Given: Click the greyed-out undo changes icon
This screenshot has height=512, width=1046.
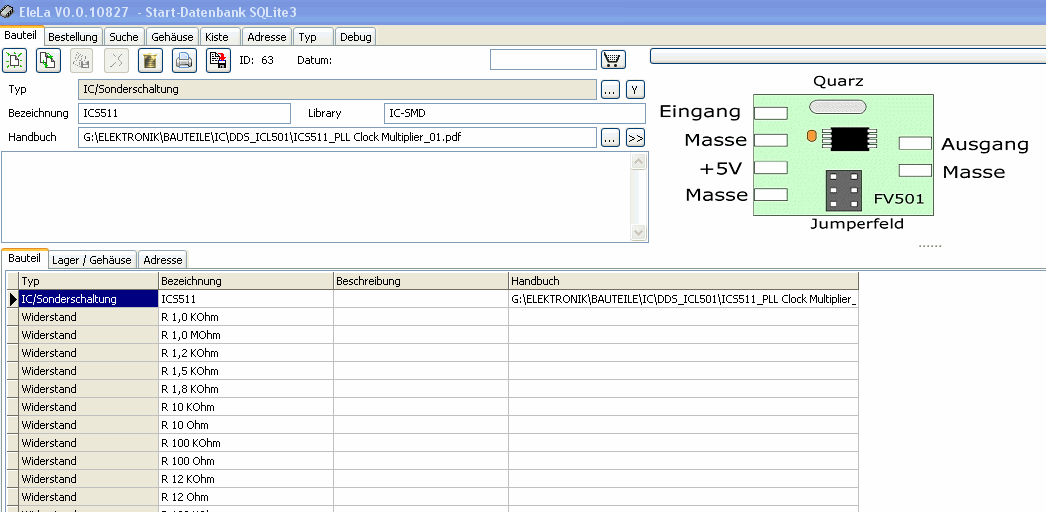Looking at the screenshot, I should coord(82,60).
